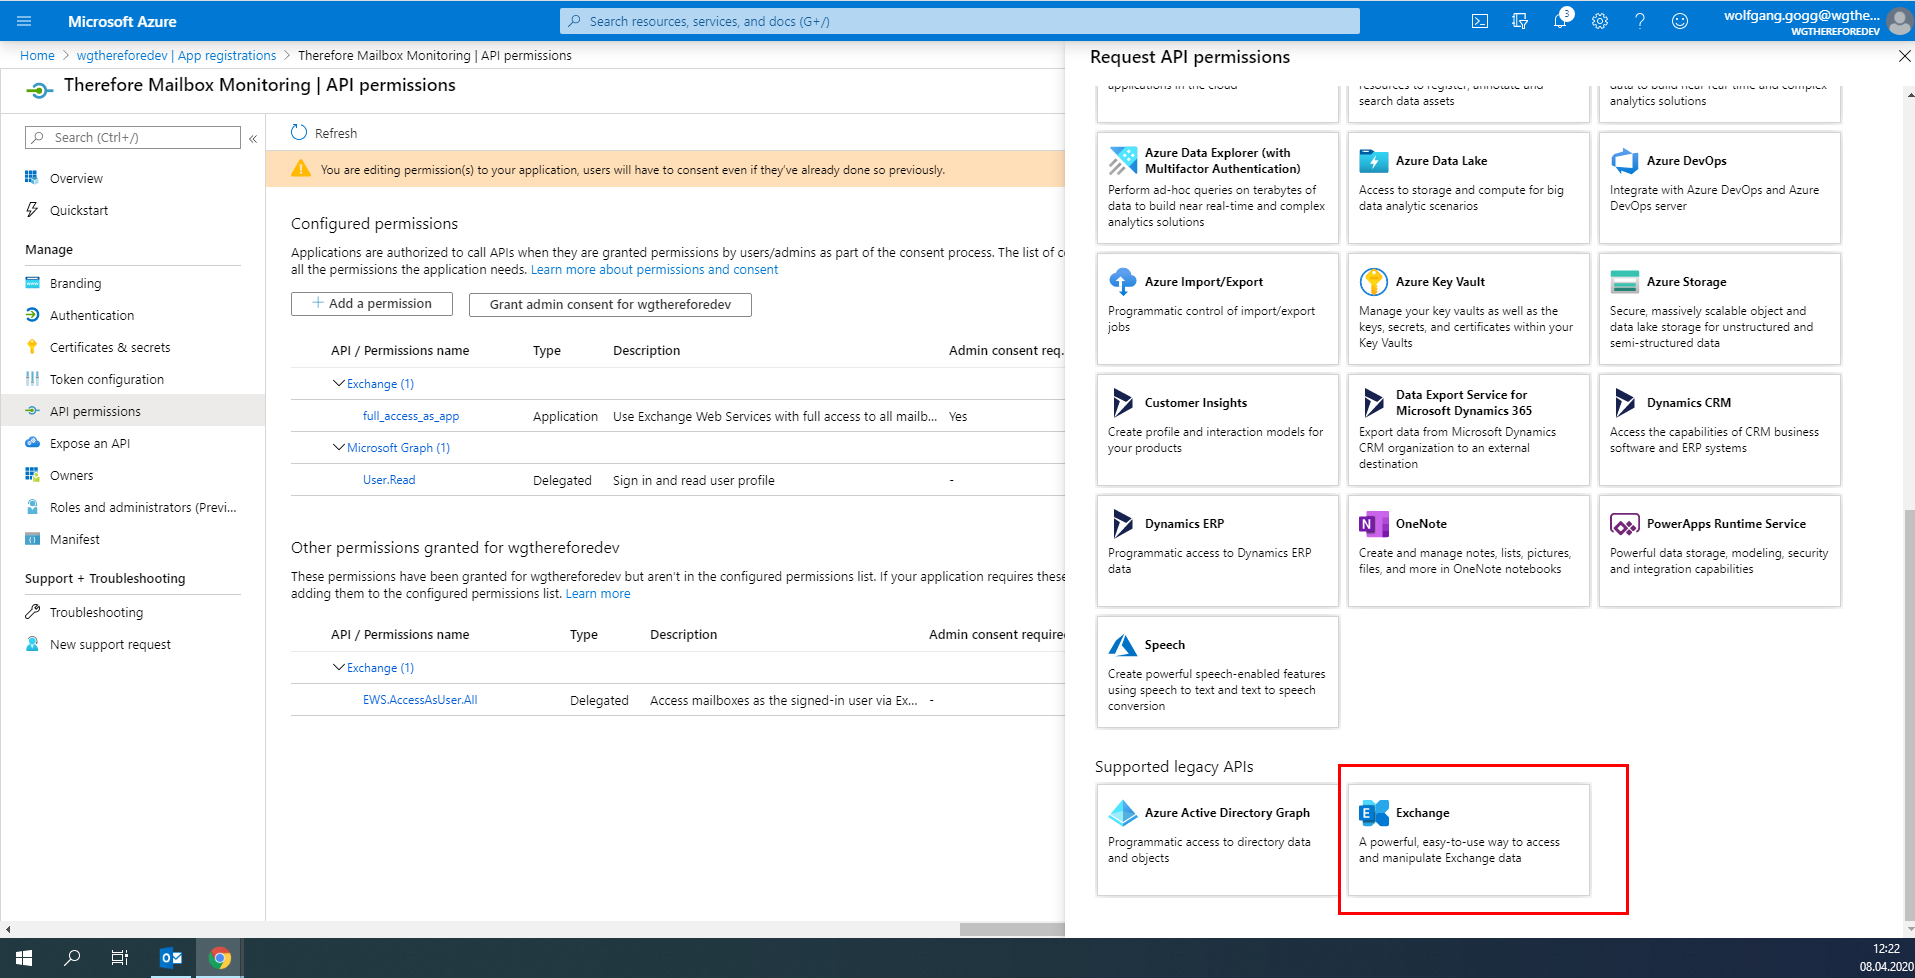This screenshot has width=1915, height=978.
Task: Open Task View on the taskbar
Action: pos(120,958)
